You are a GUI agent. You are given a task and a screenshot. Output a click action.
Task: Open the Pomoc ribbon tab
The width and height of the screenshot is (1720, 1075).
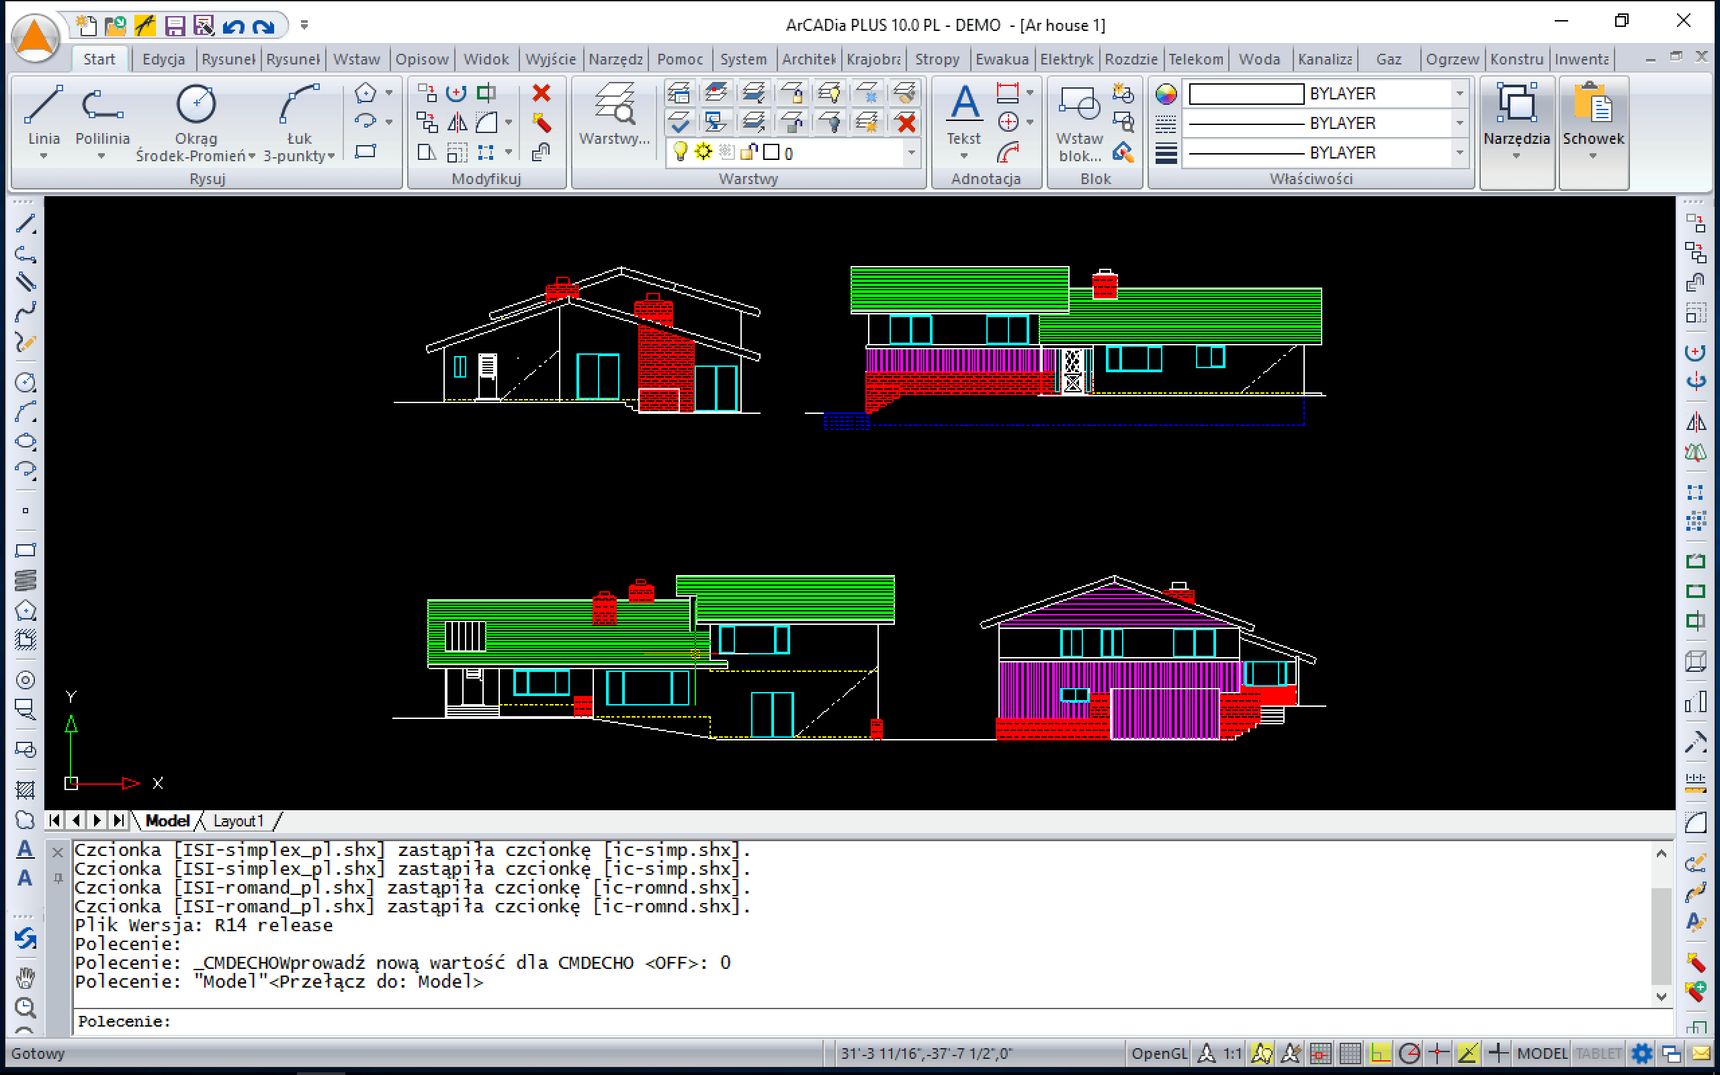click(680, 59)
